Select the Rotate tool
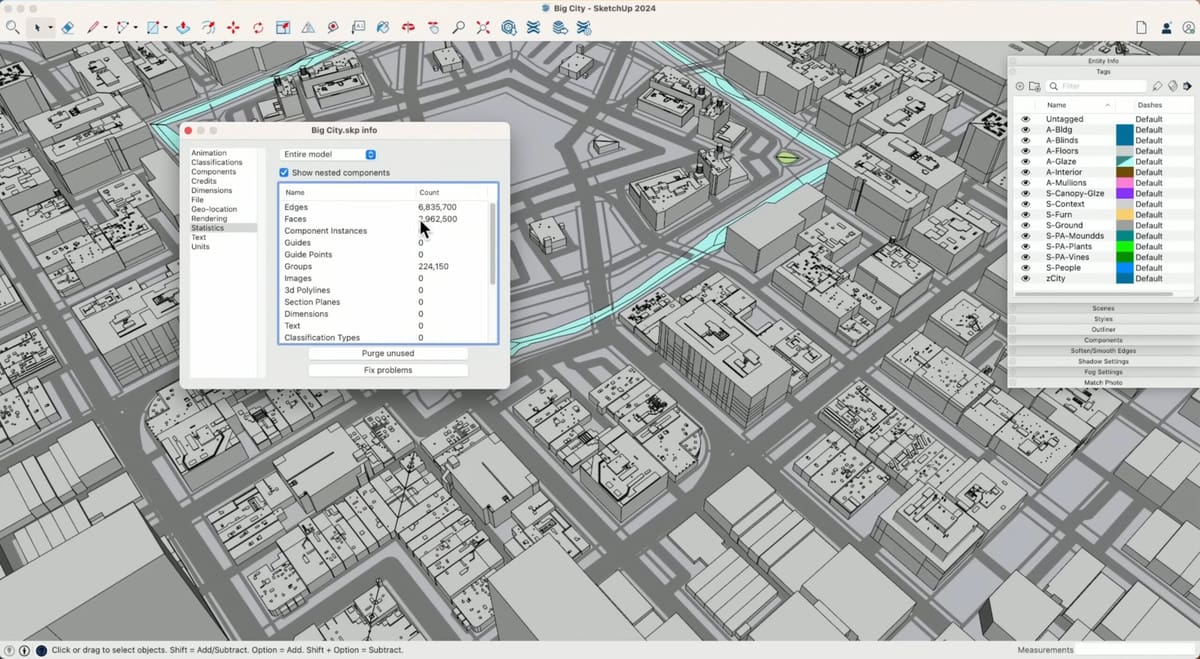Screen dimensions: 1200x659 [258, 28]
